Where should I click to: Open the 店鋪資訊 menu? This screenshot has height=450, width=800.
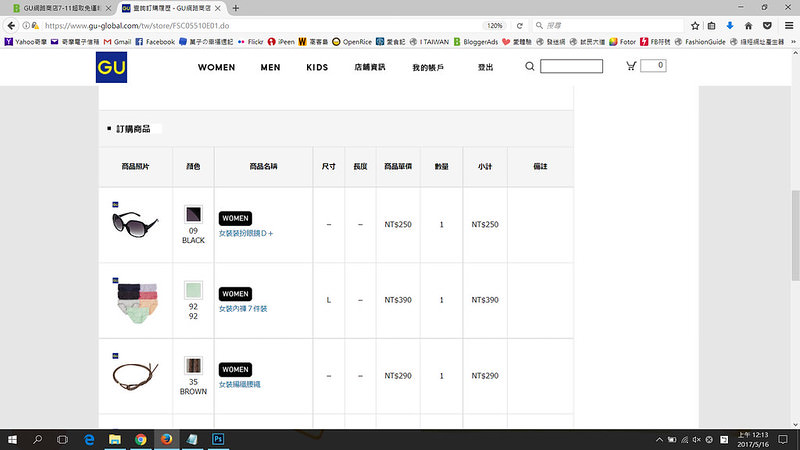[369, 67]
